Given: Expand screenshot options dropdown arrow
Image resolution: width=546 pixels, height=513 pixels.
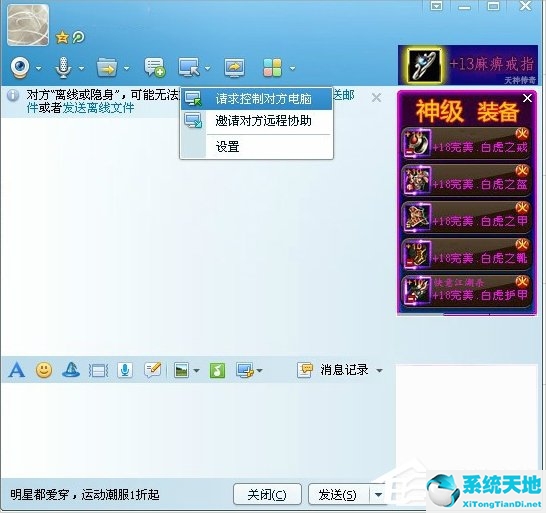Looking at the screenshot, I should 259,371.
